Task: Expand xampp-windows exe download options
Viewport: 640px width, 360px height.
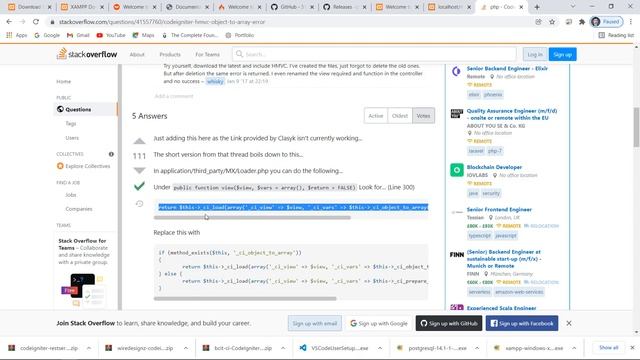Action: (574, 348)
